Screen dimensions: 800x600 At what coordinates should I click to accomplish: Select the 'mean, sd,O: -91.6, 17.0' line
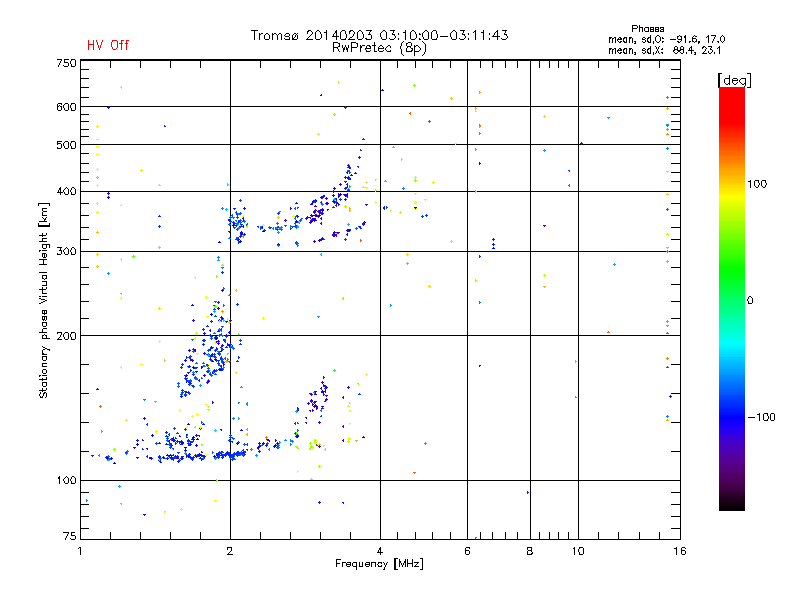coord(666,39)
